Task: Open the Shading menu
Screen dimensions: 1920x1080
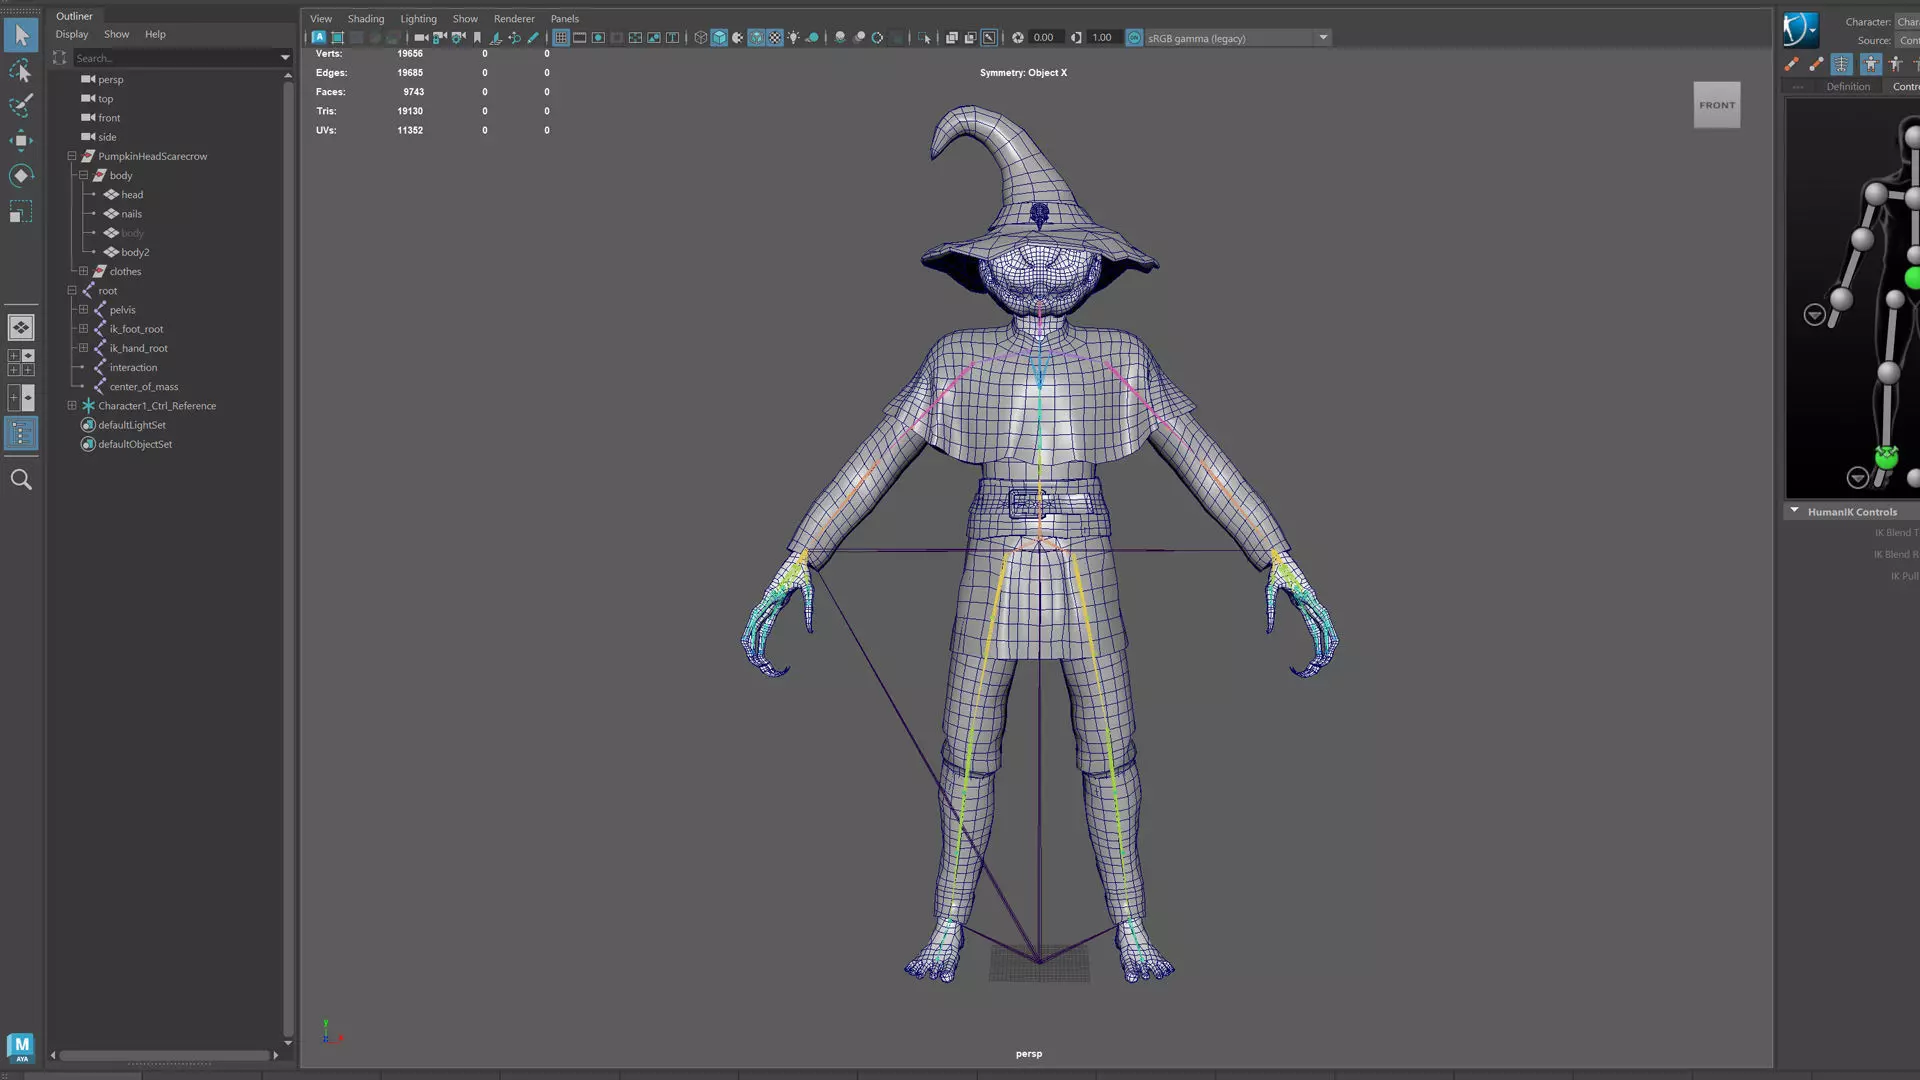Action: [366, 19]
